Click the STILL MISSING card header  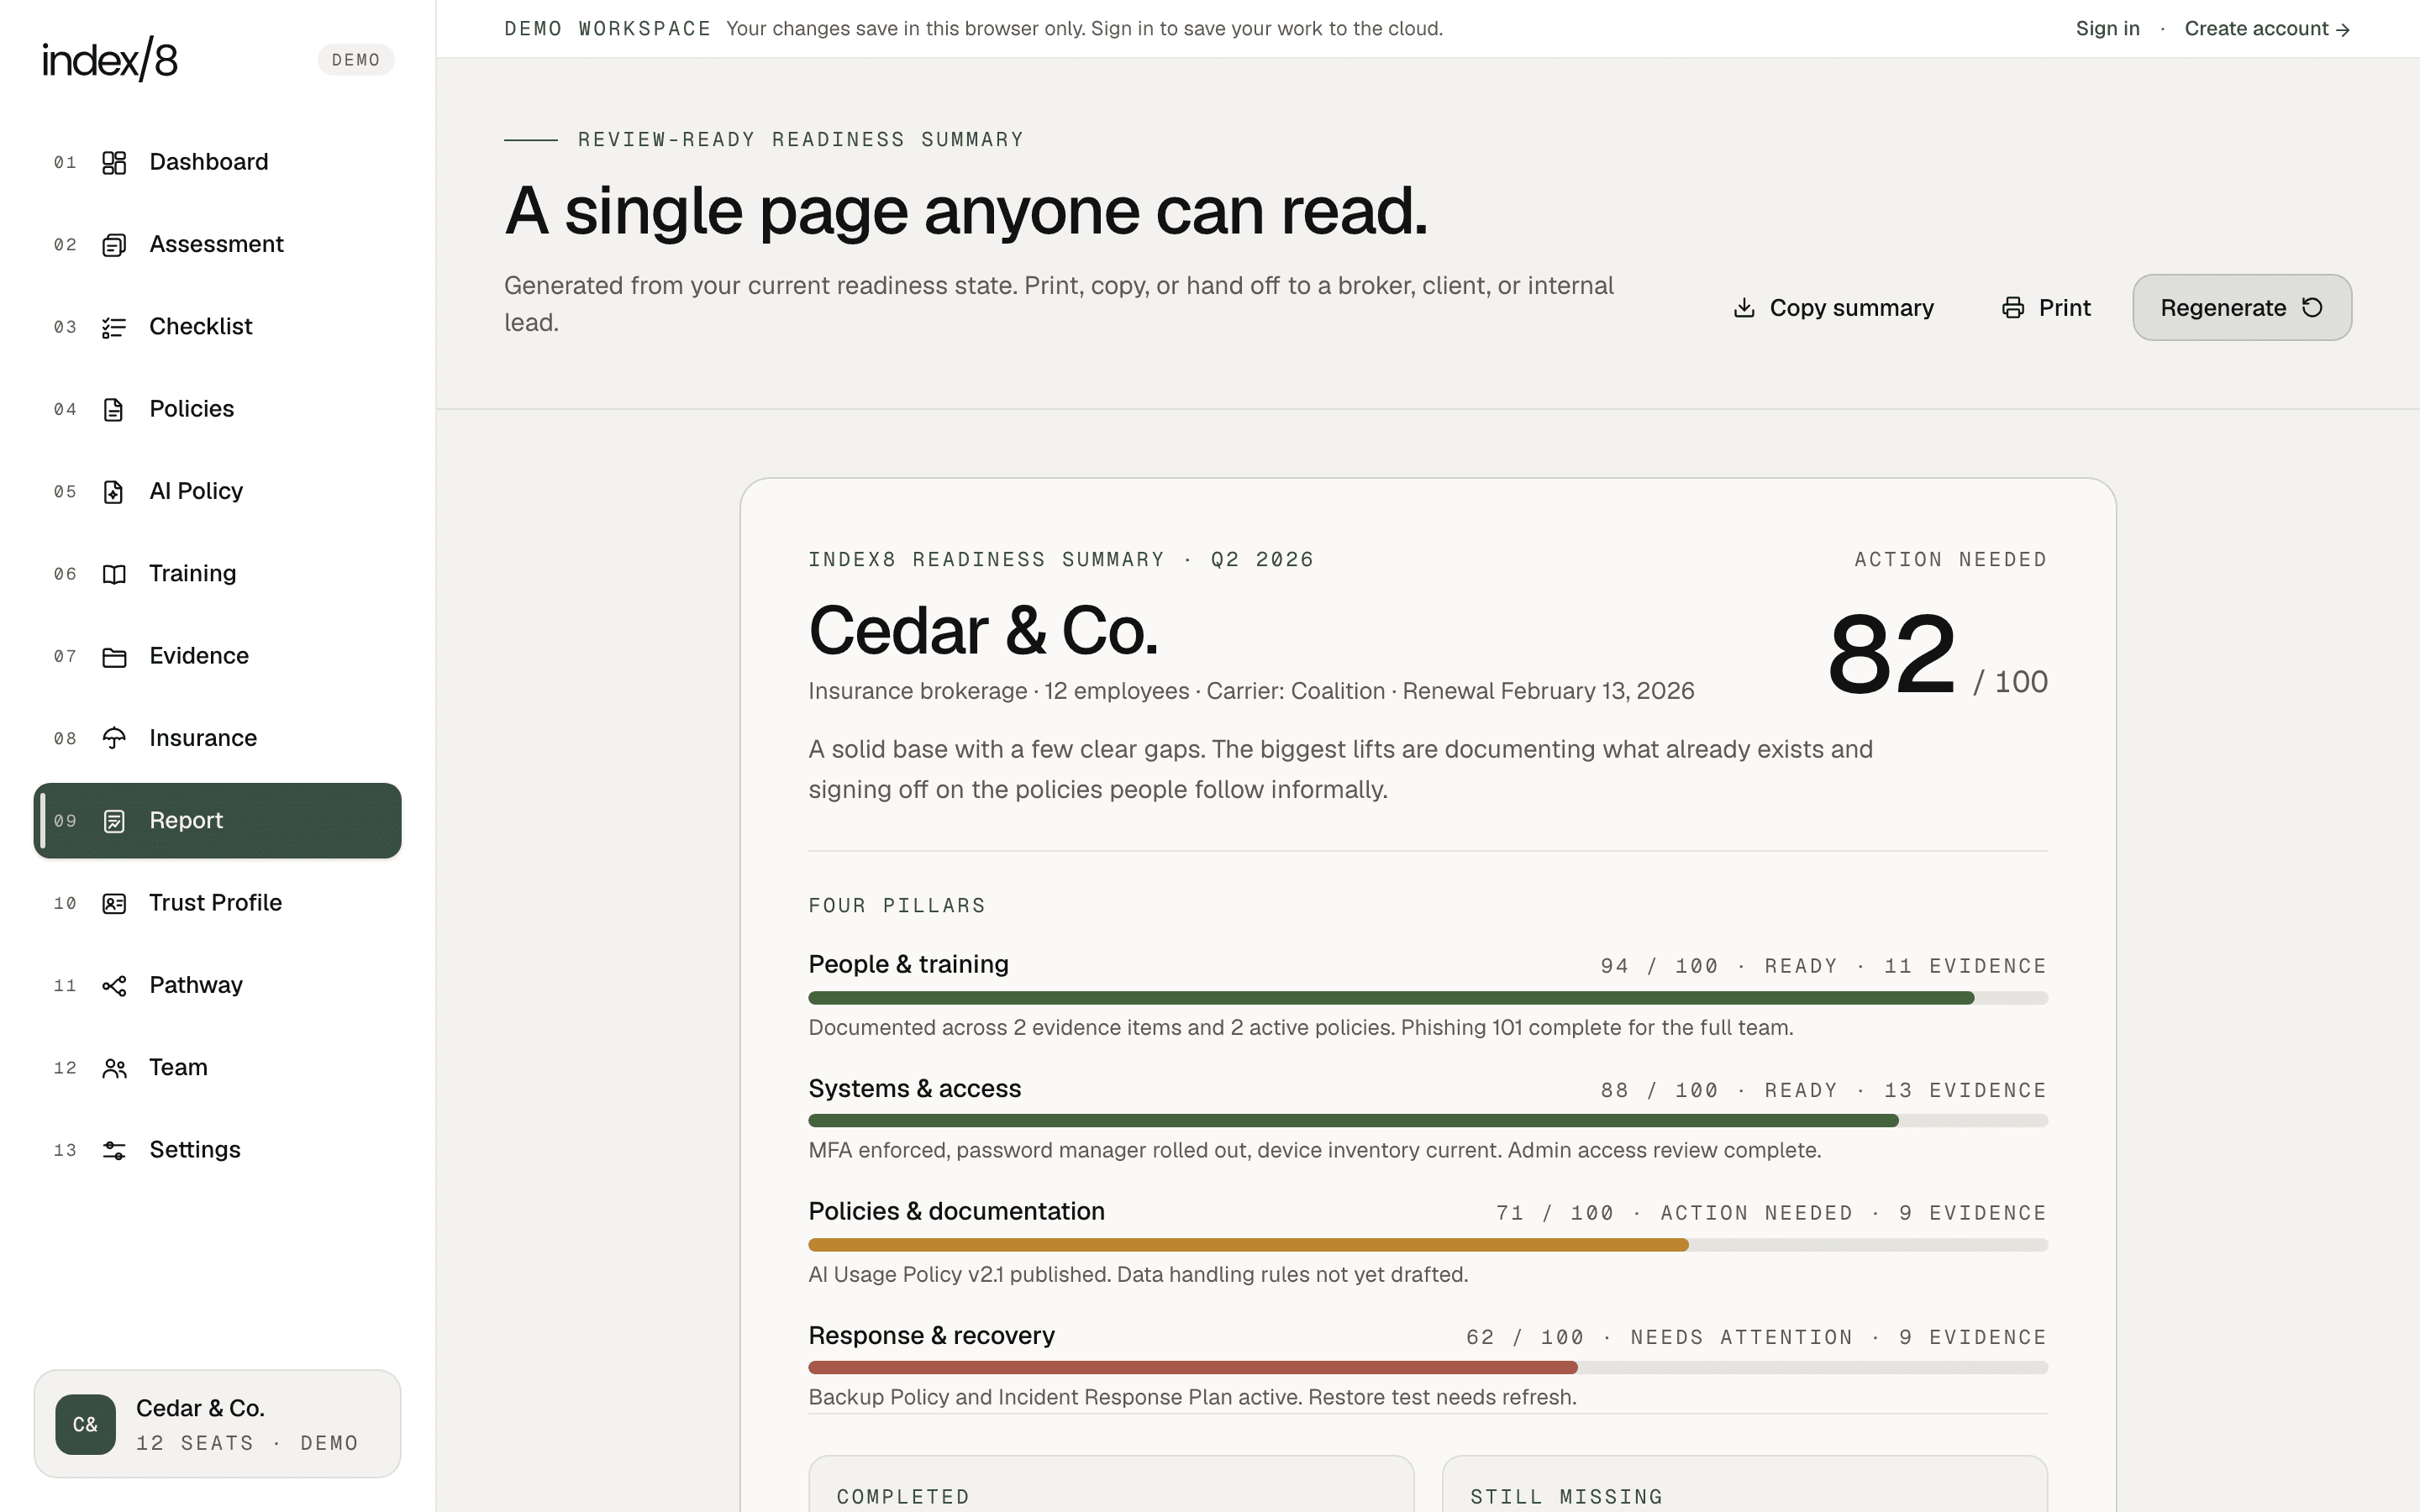(1566, 1497)
